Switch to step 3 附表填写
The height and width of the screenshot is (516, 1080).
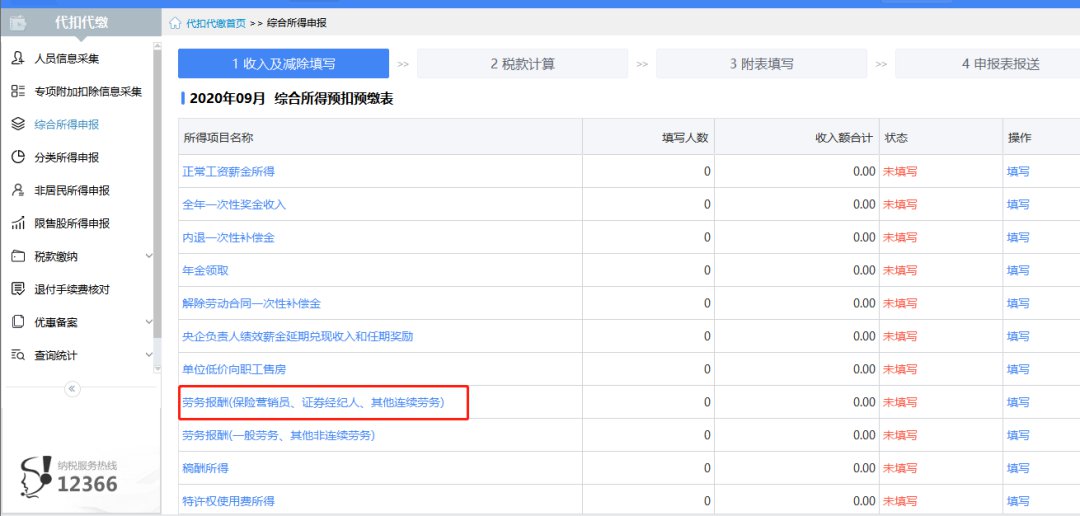click(x=761, y=64)
